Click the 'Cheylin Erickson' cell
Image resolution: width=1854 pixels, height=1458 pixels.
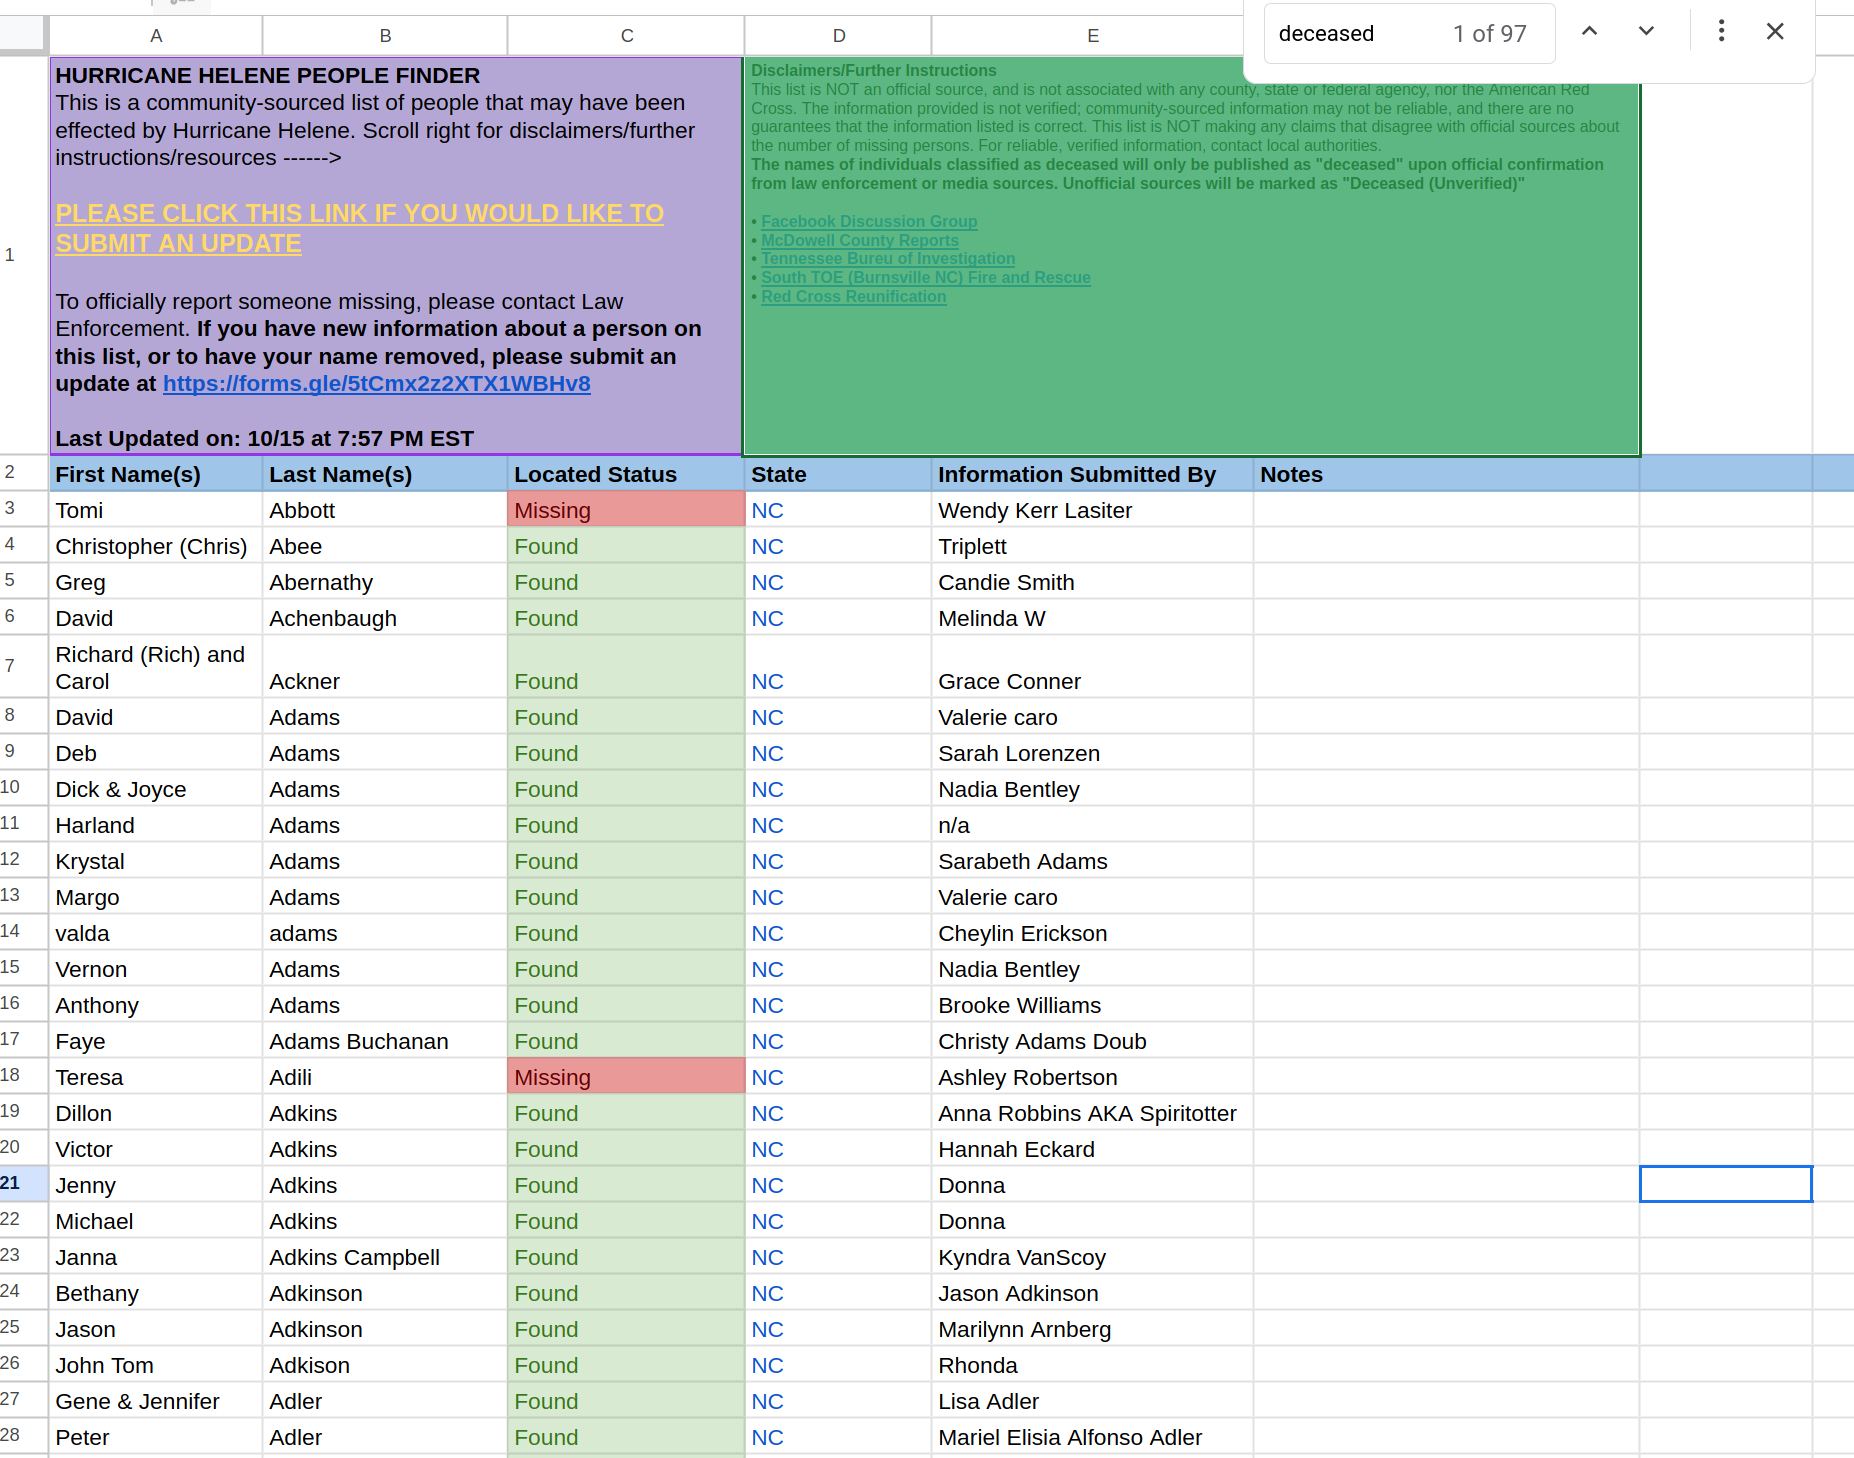pos(1092,933)
